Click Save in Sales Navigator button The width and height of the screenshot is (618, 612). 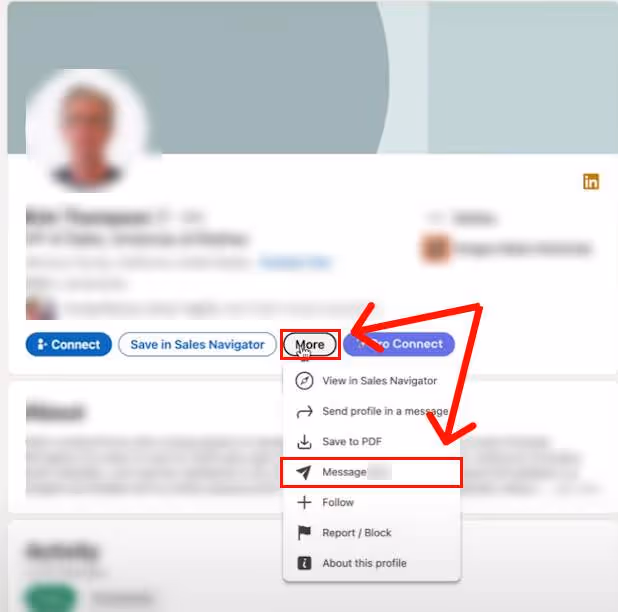197,344
